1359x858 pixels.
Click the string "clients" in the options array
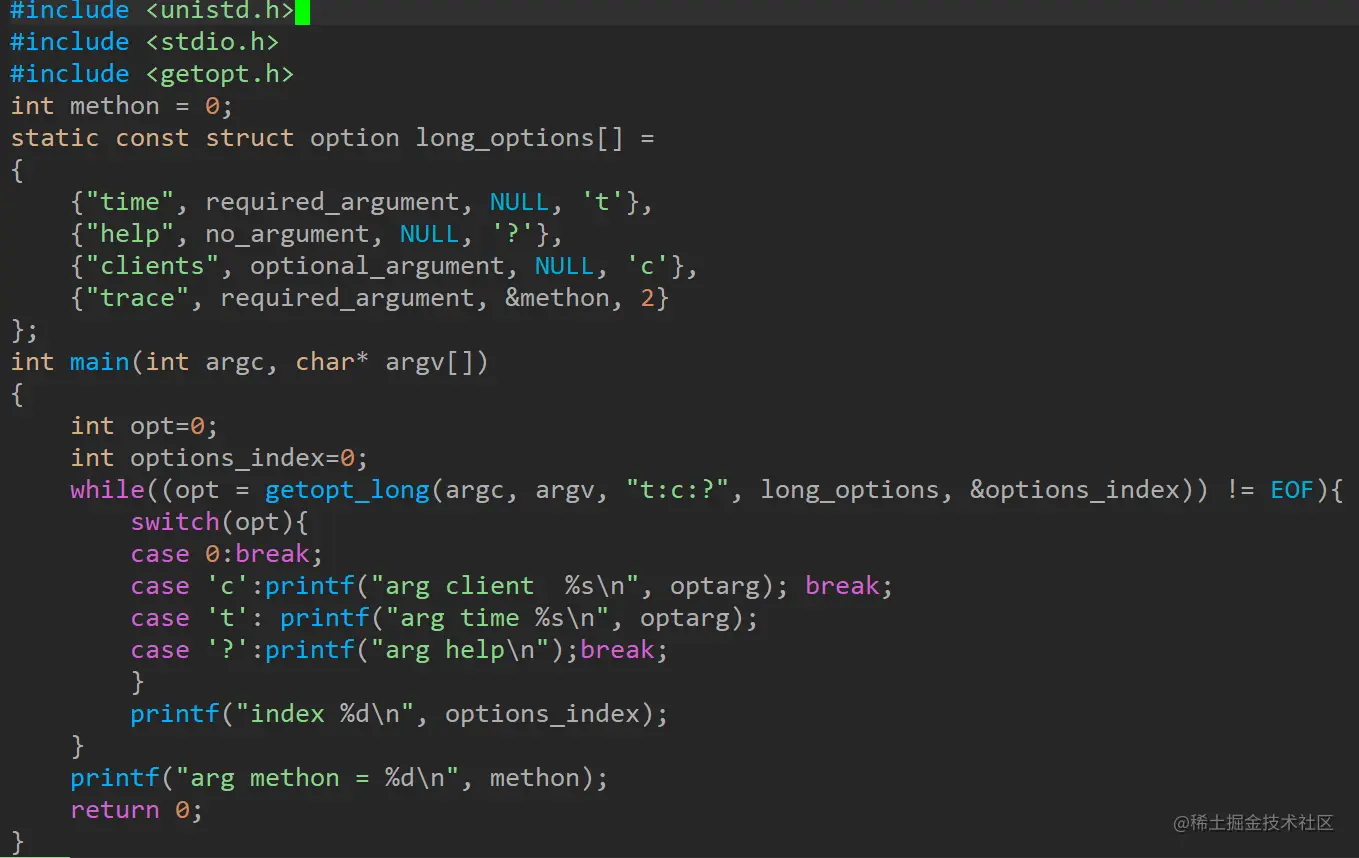tap(152, 266)
